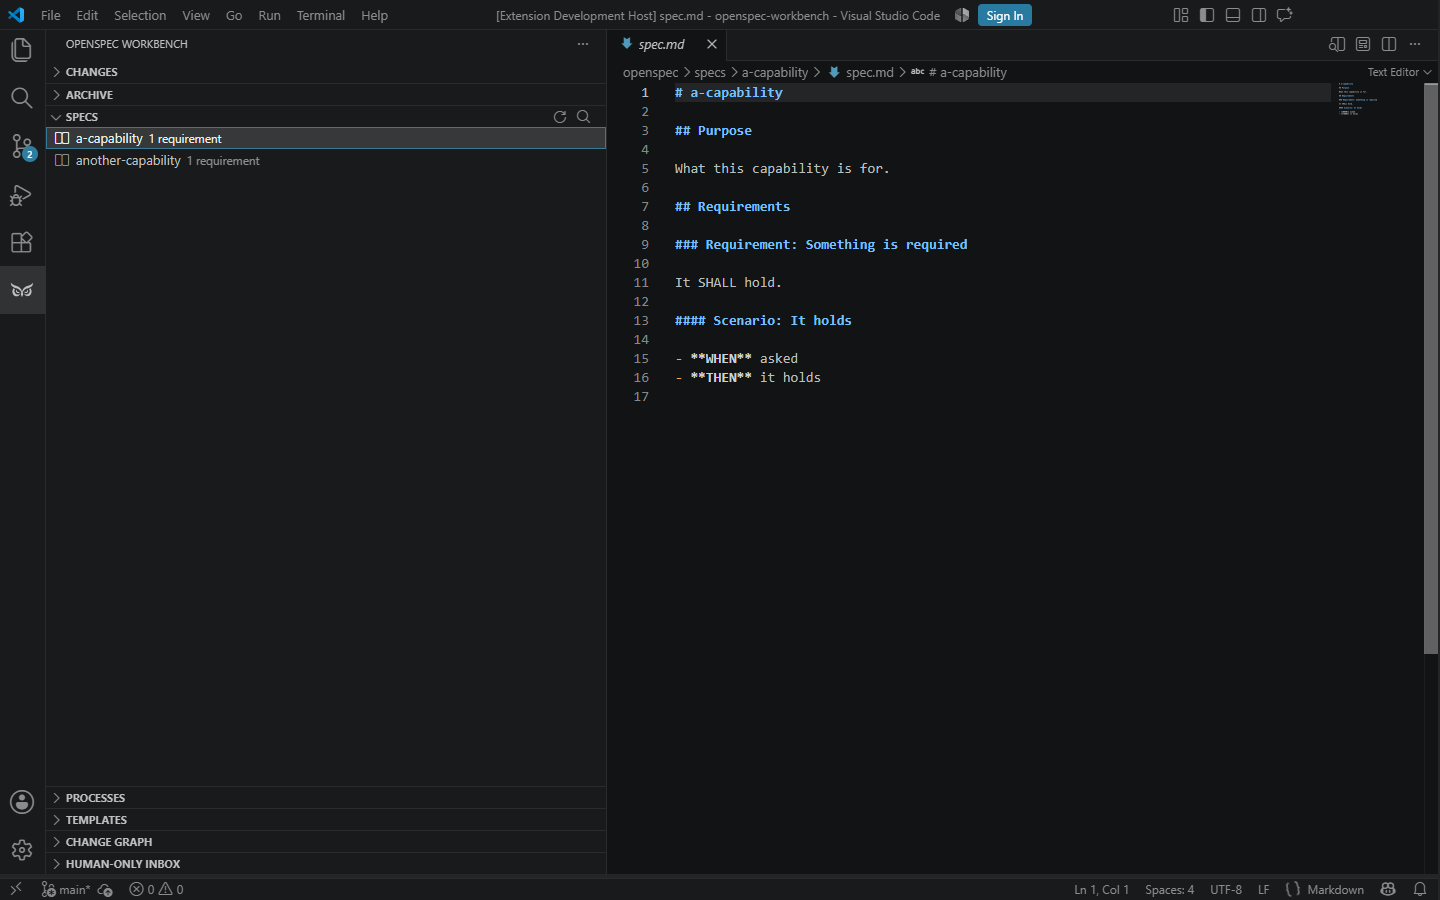Click the '## Requirements' heading line
The image size is (1440, 900).
[x=732, y=207]
